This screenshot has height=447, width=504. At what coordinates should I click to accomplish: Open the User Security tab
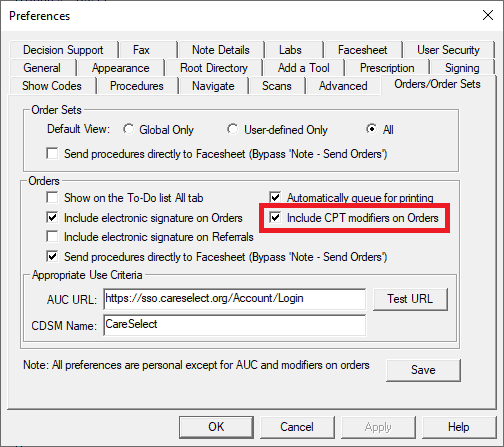pos(448,50)
